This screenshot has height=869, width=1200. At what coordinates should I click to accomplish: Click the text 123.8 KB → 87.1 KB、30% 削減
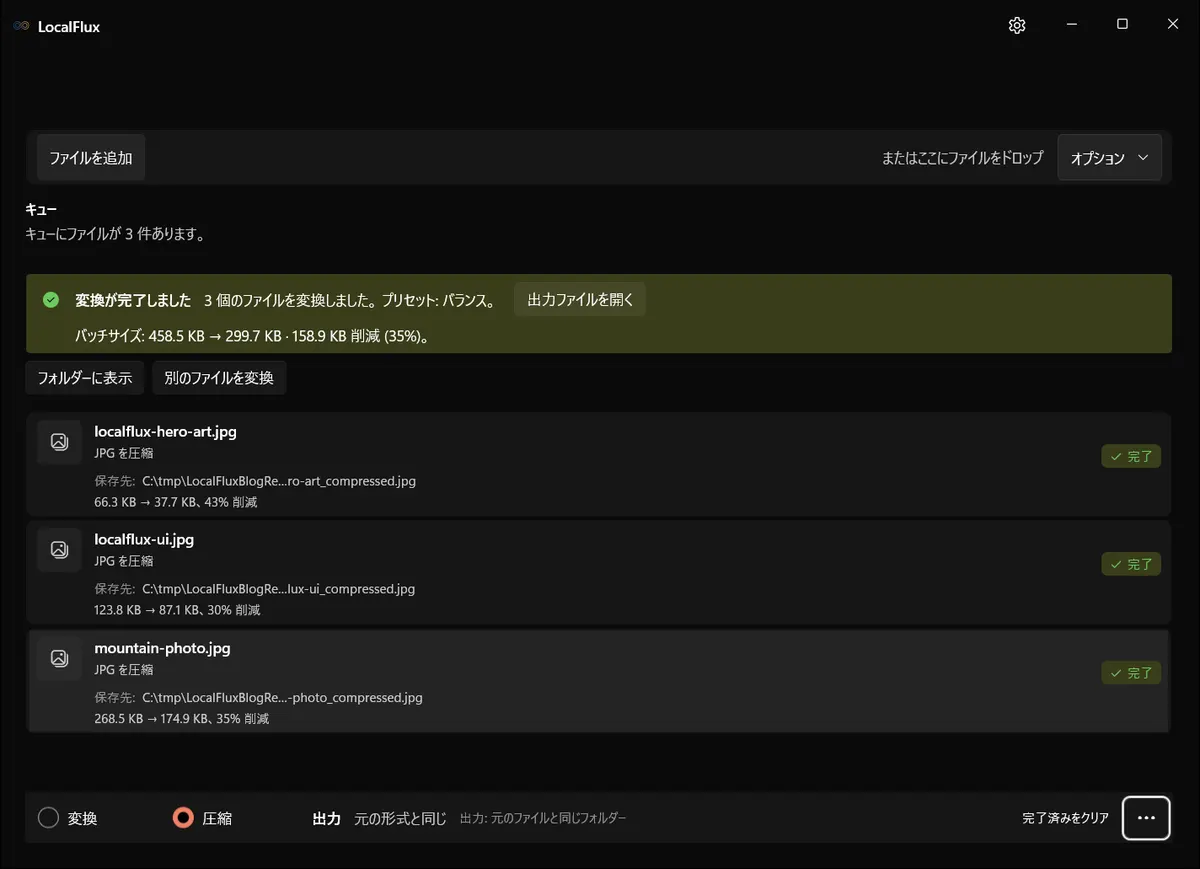point(177,610)
